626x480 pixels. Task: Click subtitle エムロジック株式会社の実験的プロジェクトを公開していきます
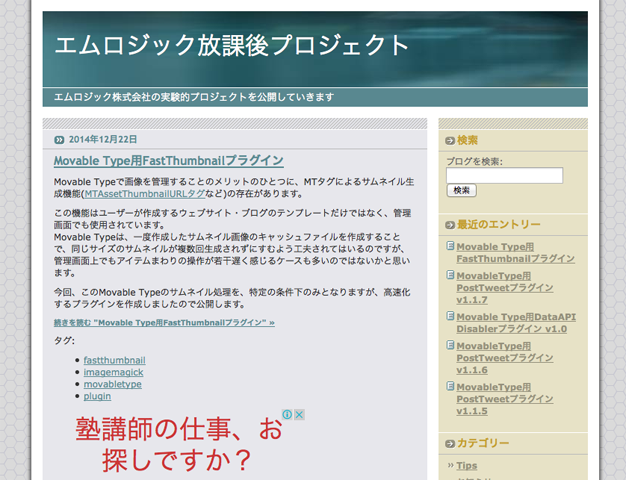coord(194,97)
